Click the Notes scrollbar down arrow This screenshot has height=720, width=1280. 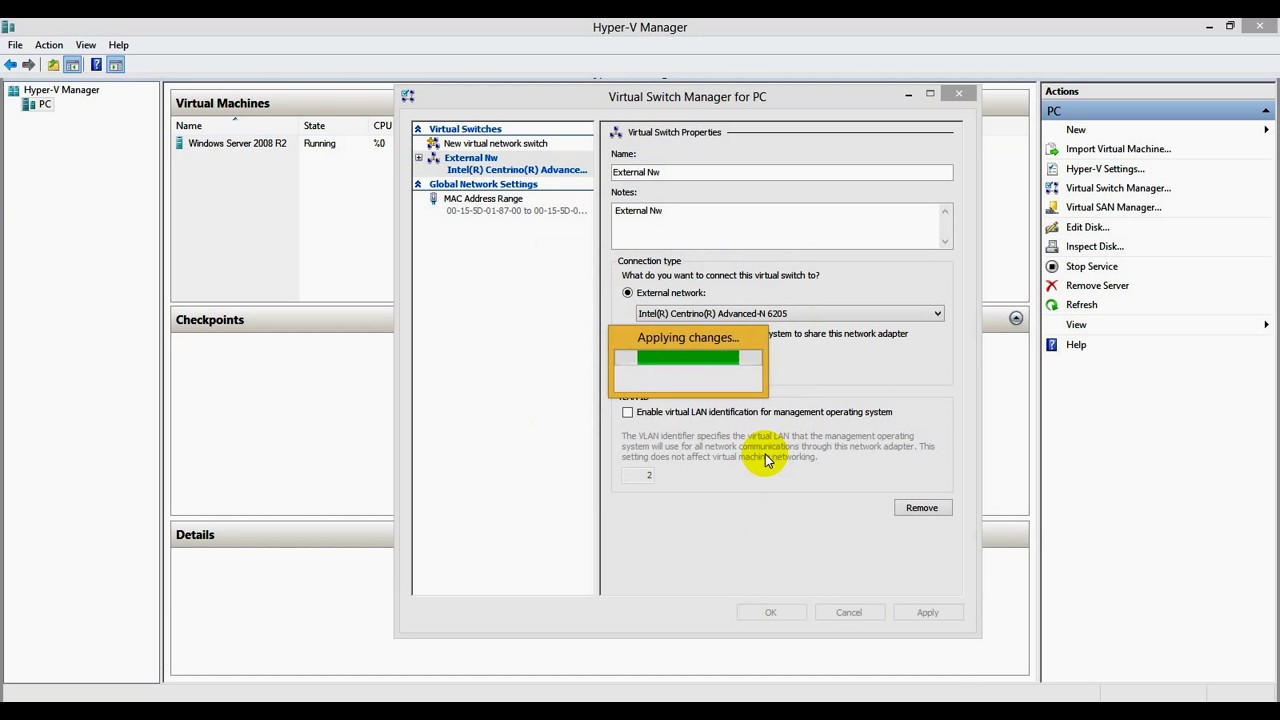point(945,242)
